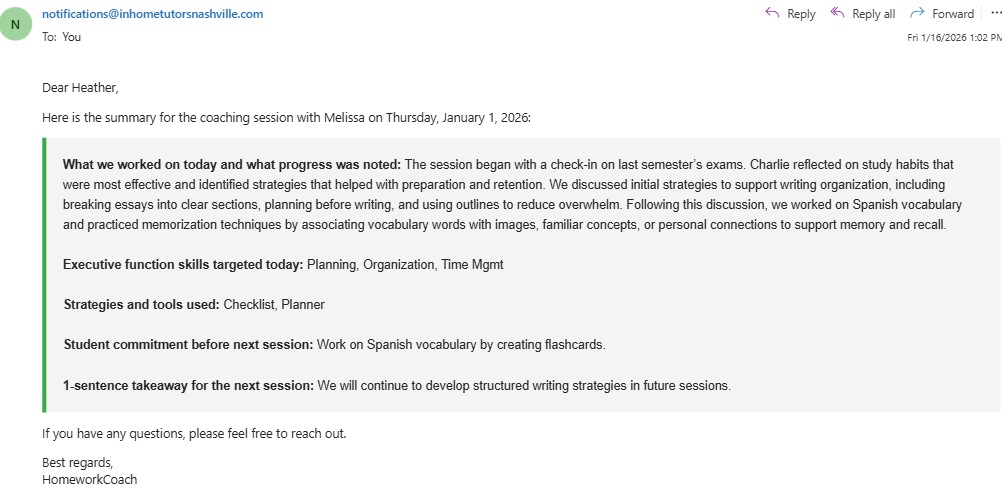The height and width of the screenshot is (493, 1002).
Task: Click the HomeworkCoach signature text
Action: [89, 480]
